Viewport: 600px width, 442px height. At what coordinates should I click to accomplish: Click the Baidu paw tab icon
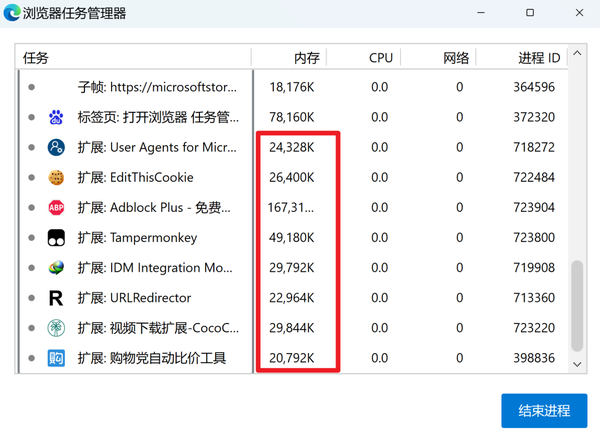coord(56,117)
